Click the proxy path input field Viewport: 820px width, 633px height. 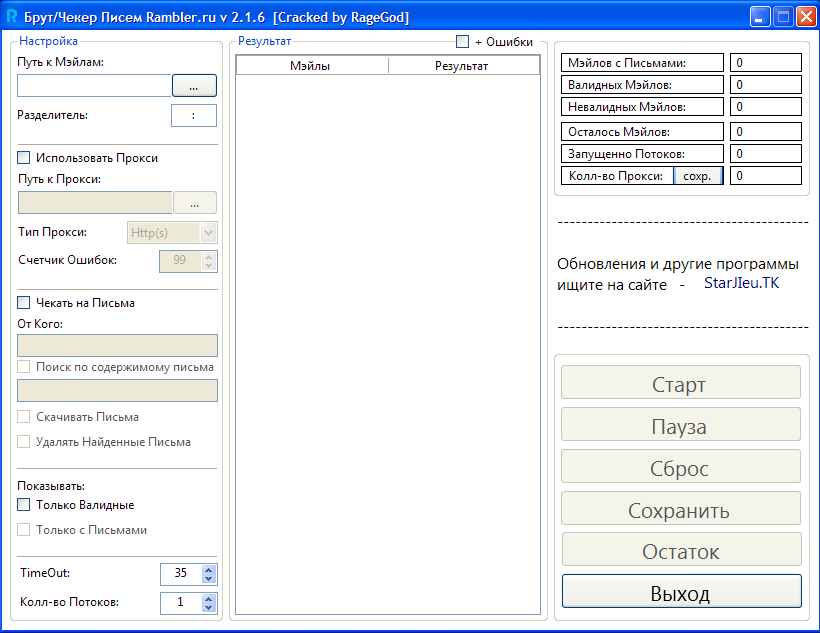[95, 202]
